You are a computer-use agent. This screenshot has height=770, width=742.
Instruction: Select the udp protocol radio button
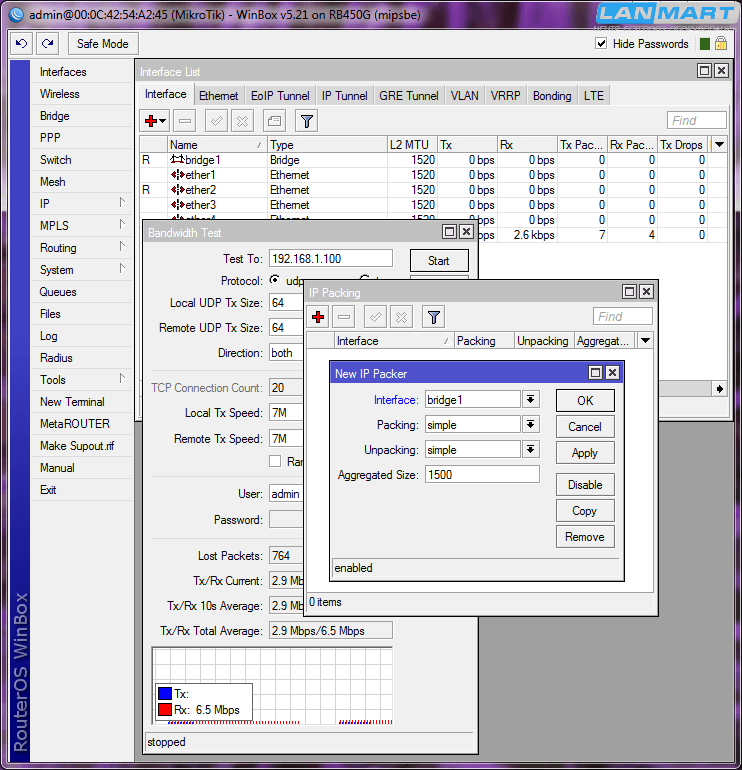pyautogui.click(x=275, y=280)
